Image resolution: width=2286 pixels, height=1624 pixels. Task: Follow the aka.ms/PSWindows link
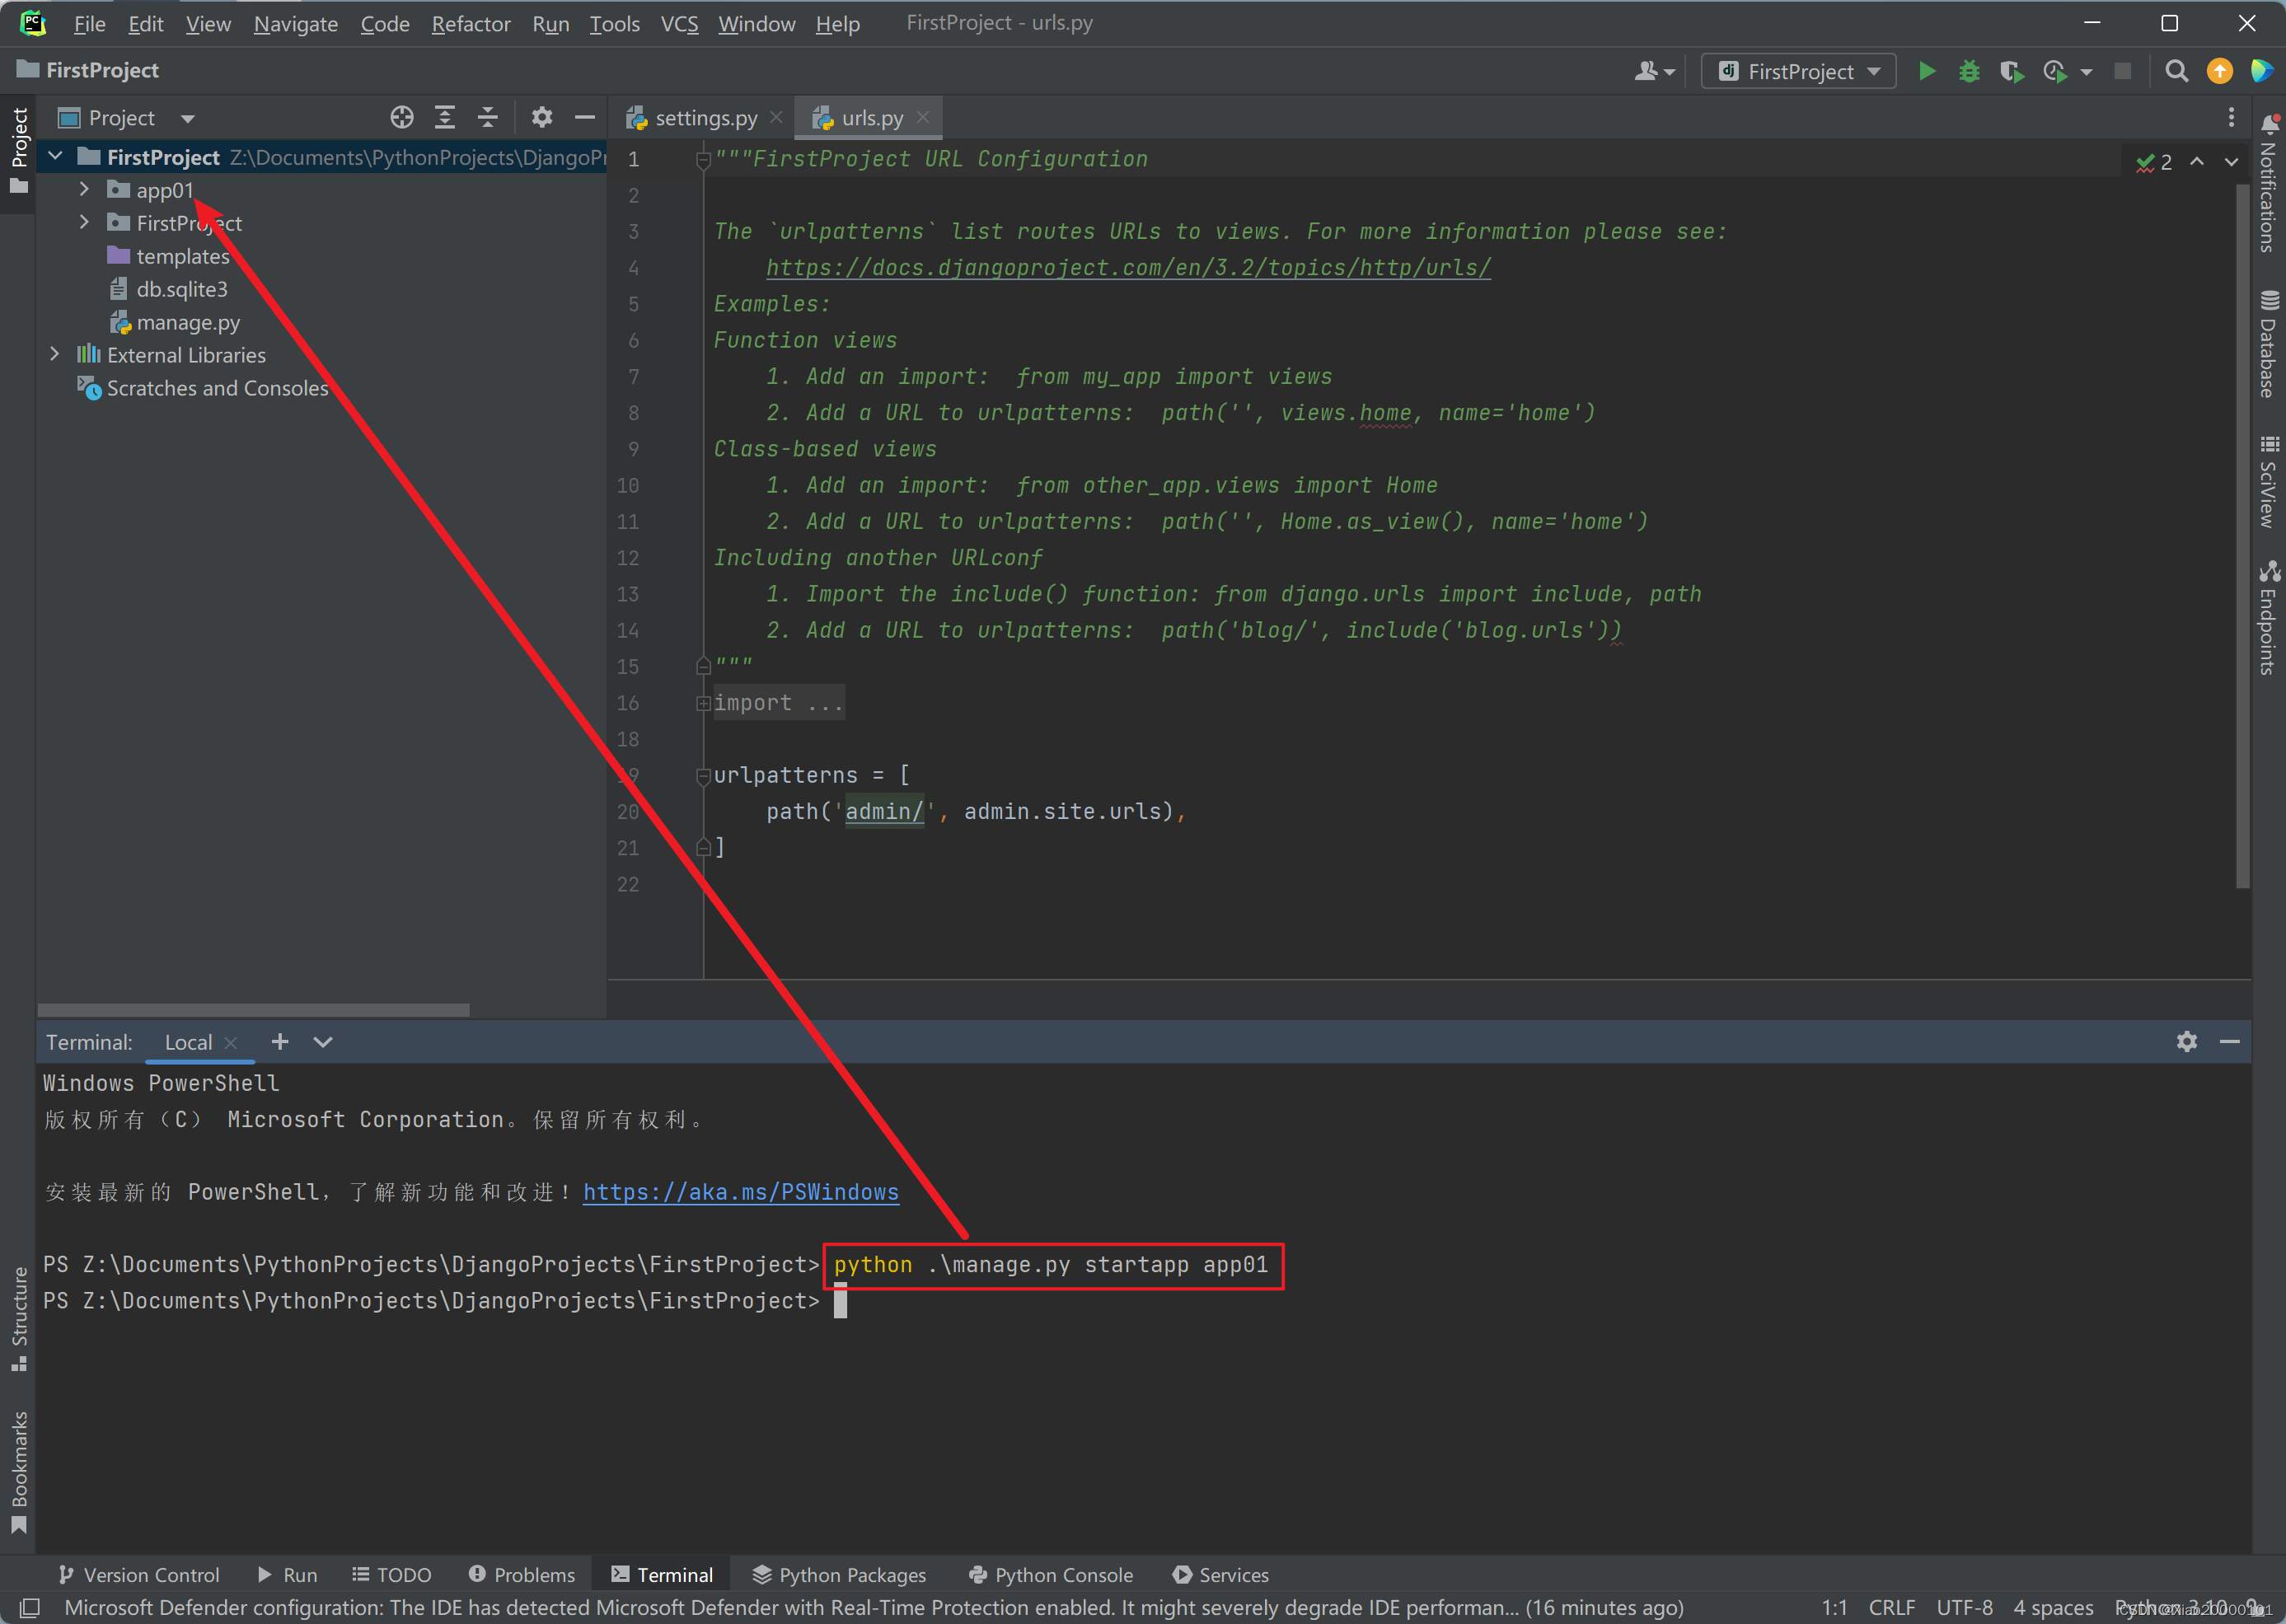(741, 1192)
